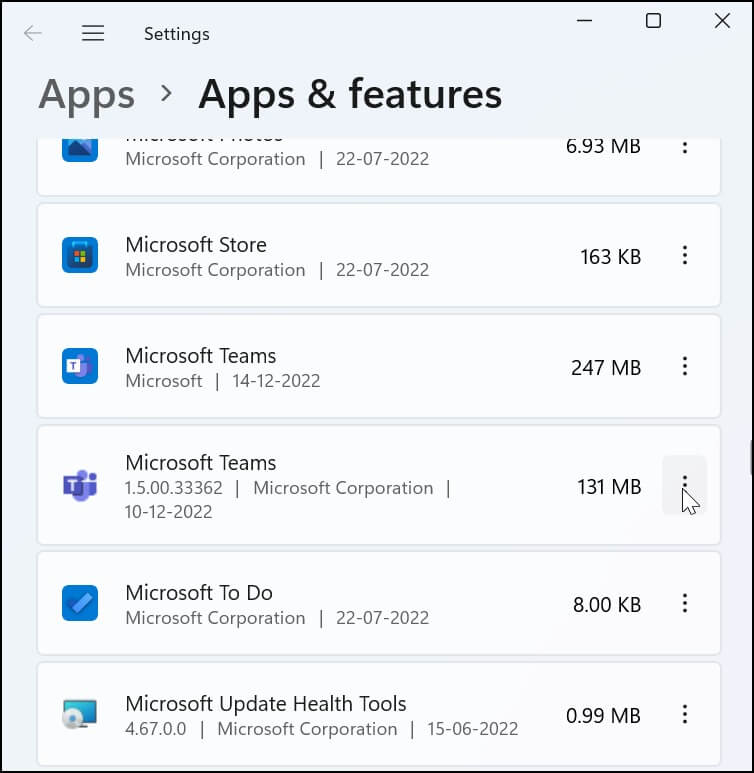Open options for Microsoft Photos 6.93 MB
Image resolution: width=754 pixels, height=773 pixels.
tap(684, 147)
